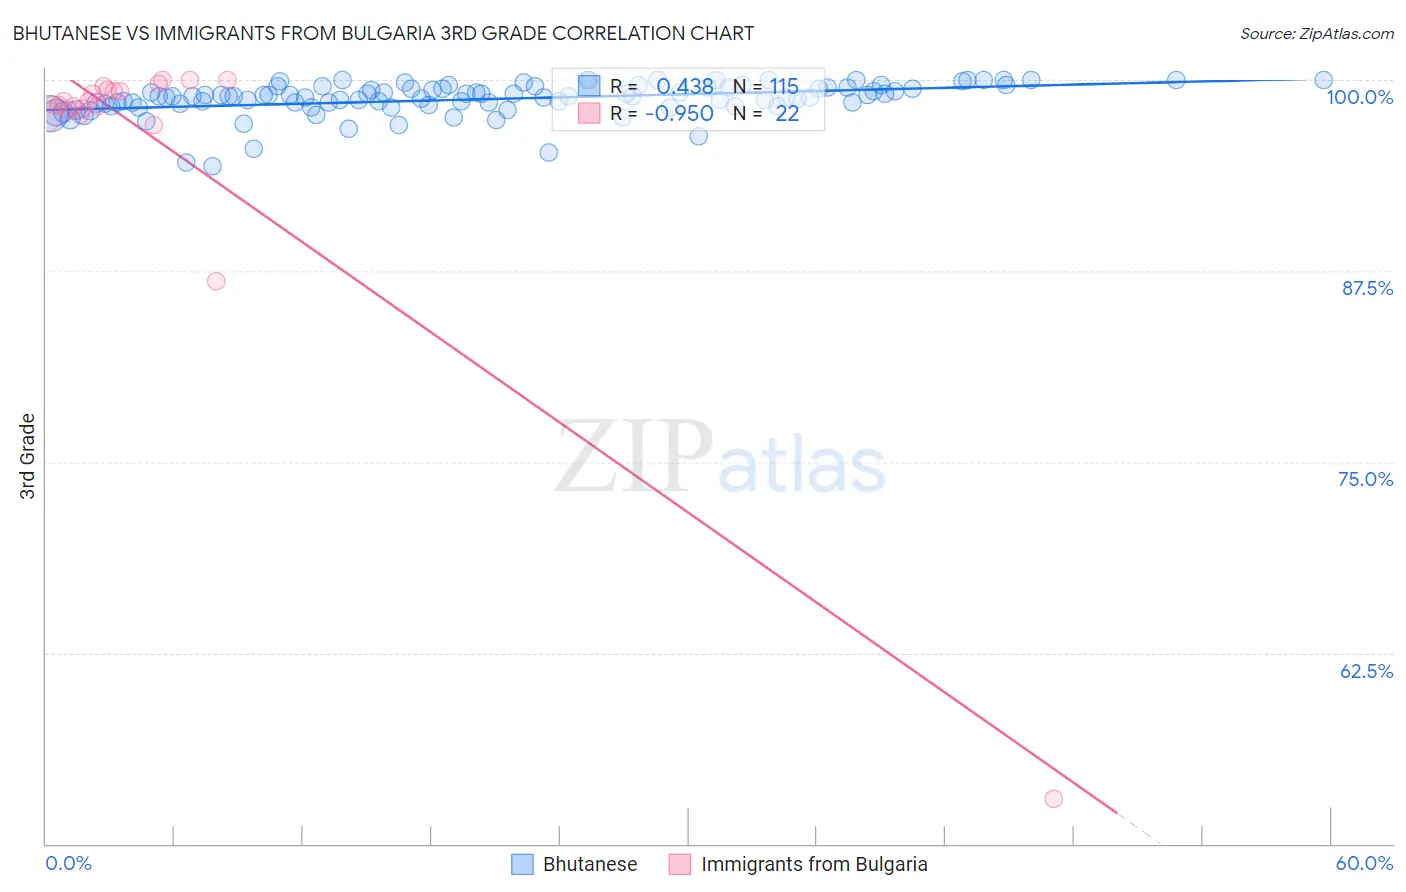This screenshot has width=1406, height=892.
Task: Click the 87.5% y-axis label
Action: tap(1367, 288)
